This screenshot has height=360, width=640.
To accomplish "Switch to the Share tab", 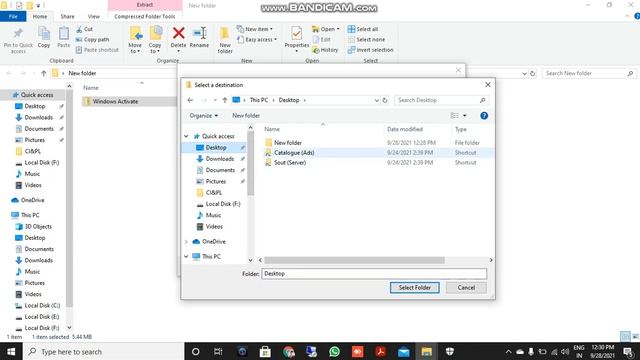I will pyautogui.click(x=67, y=16).
